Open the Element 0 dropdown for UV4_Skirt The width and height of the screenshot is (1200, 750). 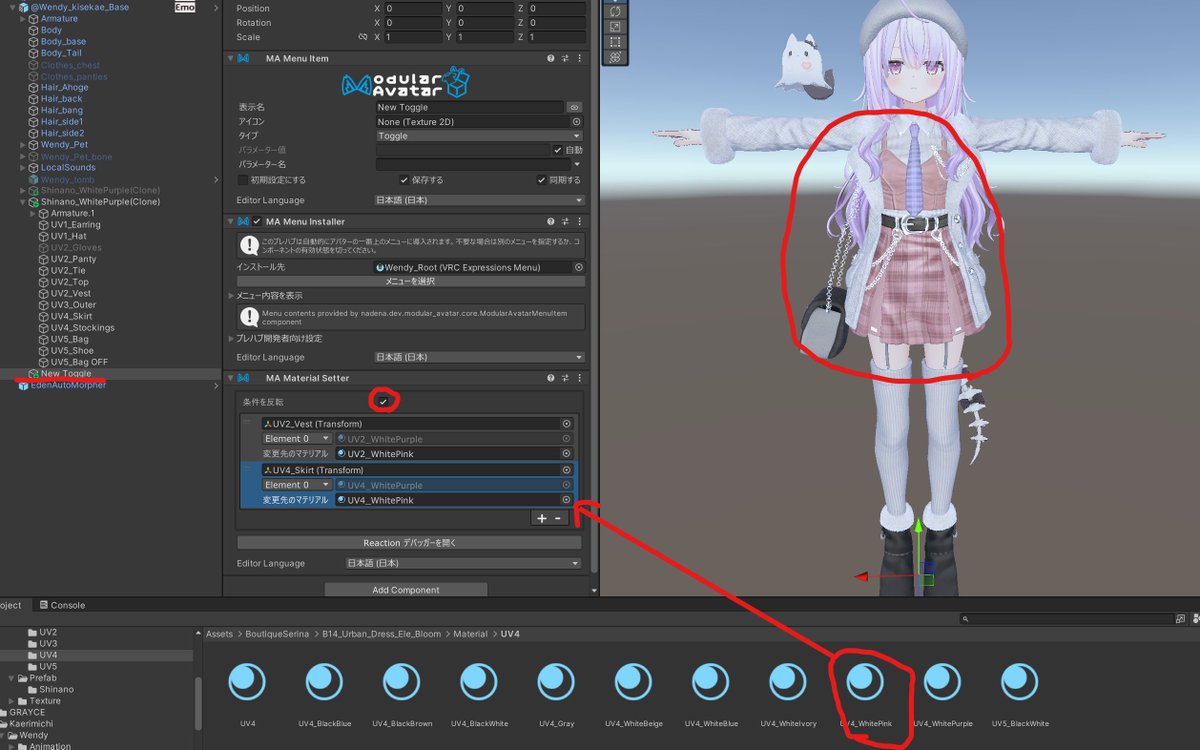[x=297, y=485]
